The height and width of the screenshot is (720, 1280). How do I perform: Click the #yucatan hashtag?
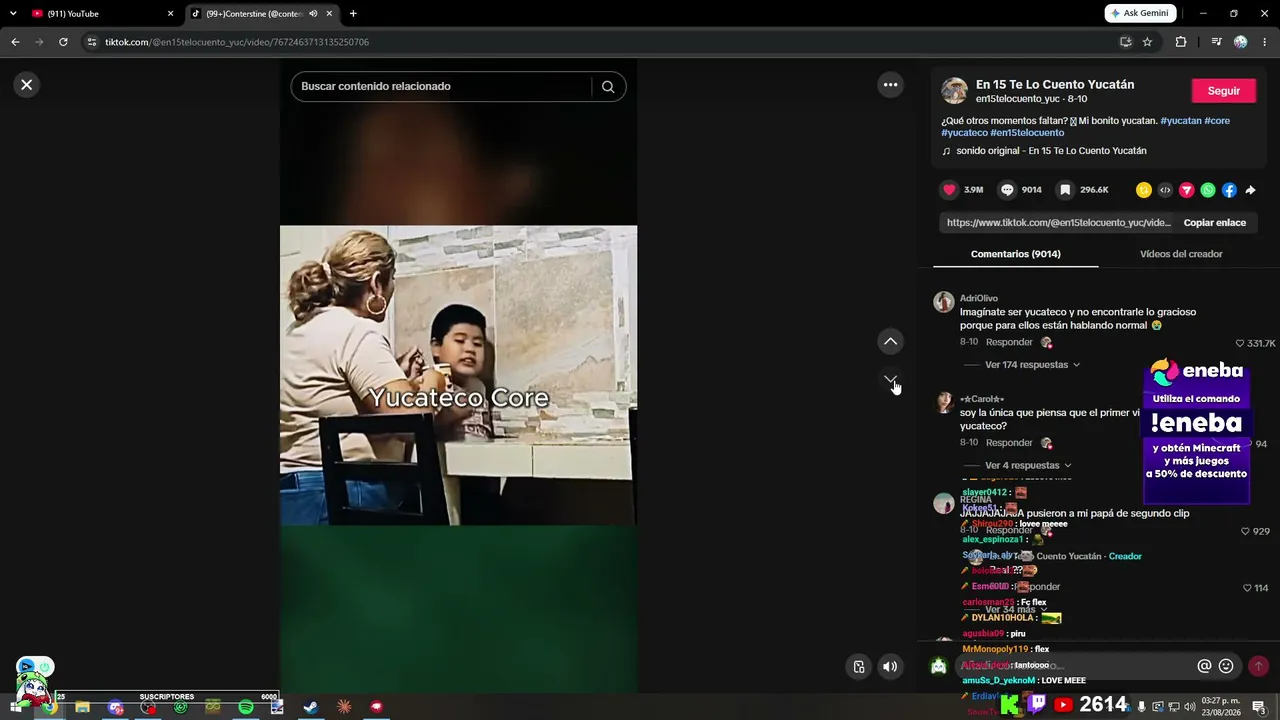tap(1180, 121)
